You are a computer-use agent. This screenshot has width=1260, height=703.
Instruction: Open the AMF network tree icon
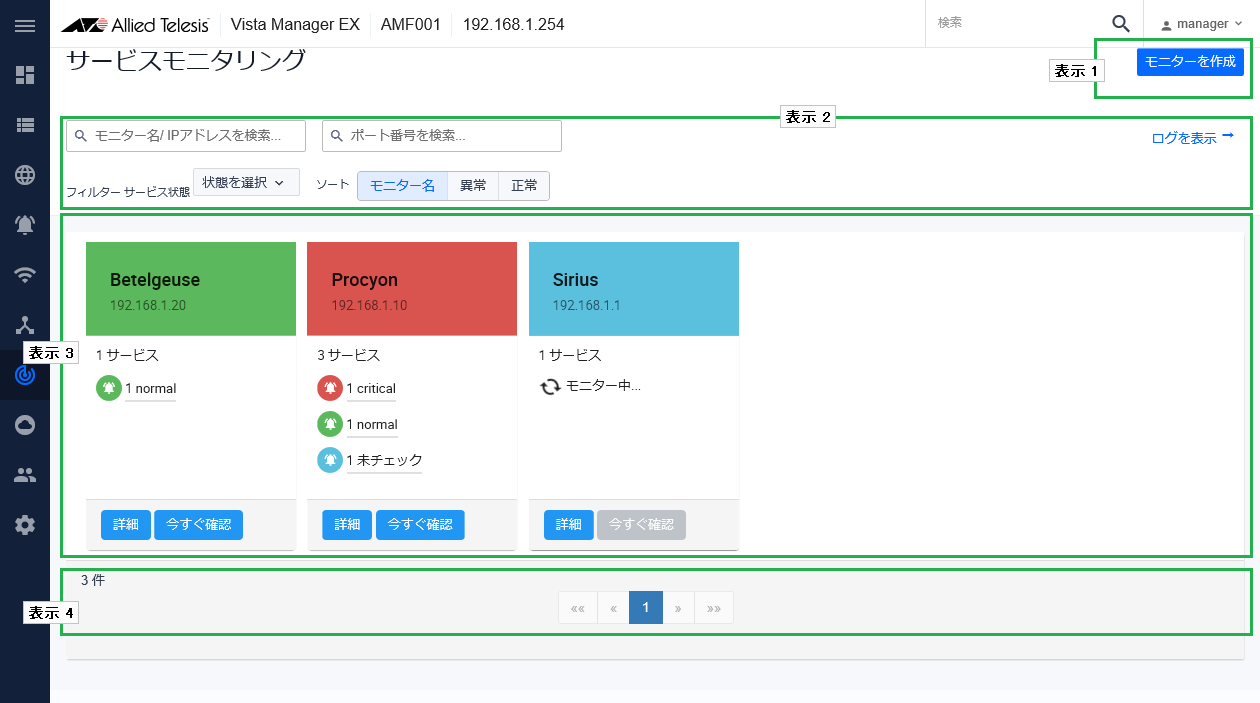25,325
